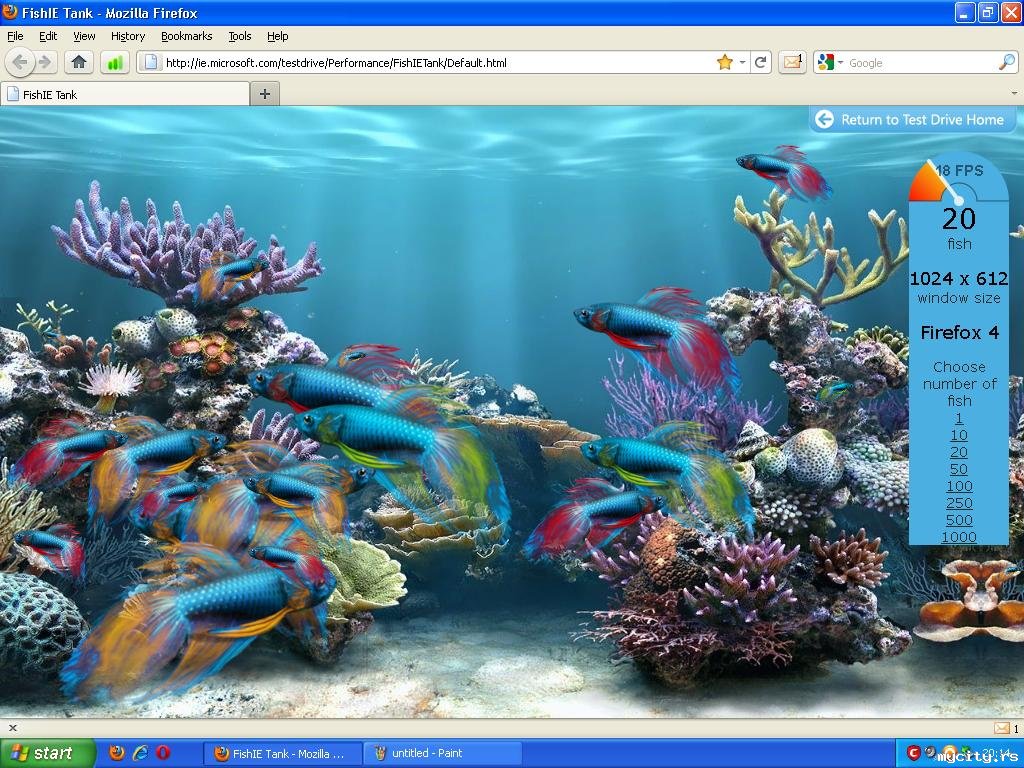This screenshot has width=1024, height=768.
Task: Bookmark this page with the star icon
Action: [x=724, y=62]
